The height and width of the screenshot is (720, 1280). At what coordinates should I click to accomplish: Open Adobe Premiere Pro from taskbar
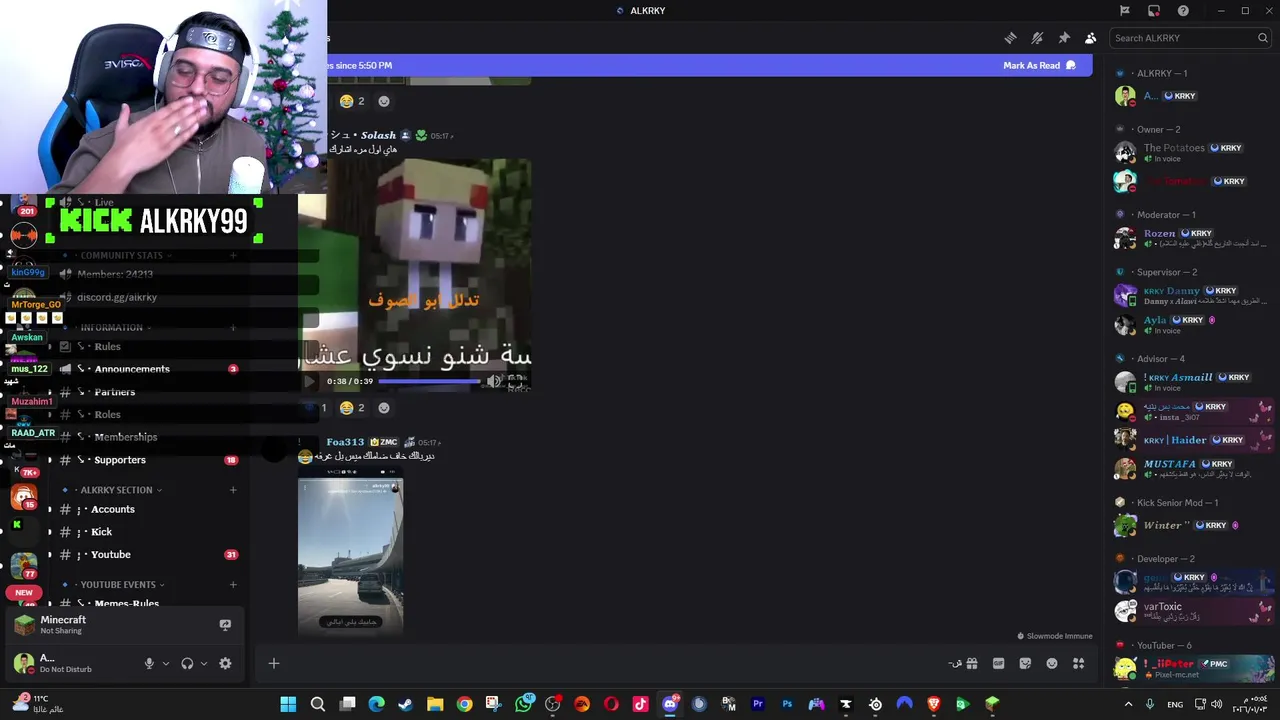(x=758, y=704)
